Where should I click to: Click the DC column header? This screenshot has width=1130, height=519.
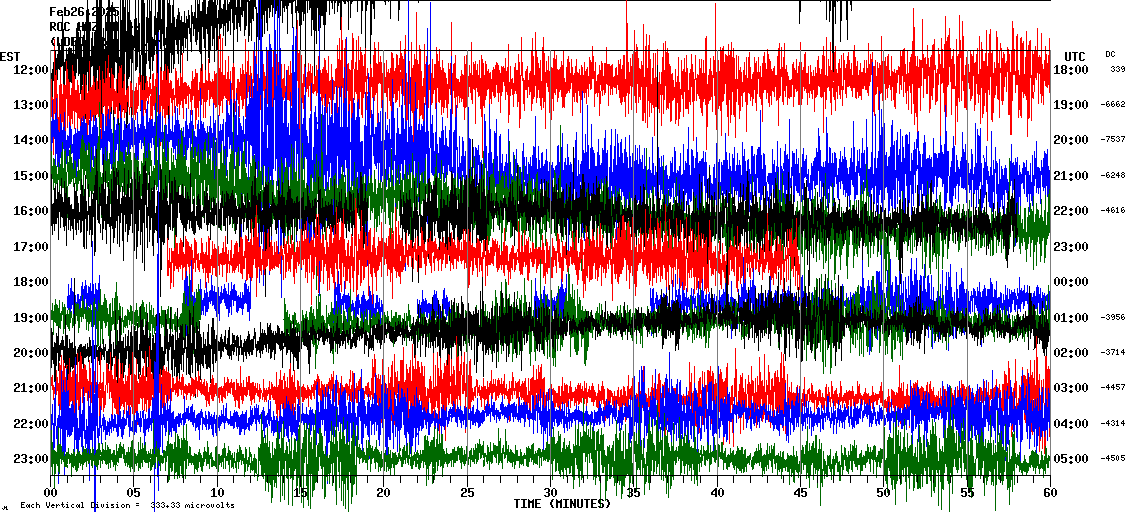pyautogui.click(x=1110, y=54)
